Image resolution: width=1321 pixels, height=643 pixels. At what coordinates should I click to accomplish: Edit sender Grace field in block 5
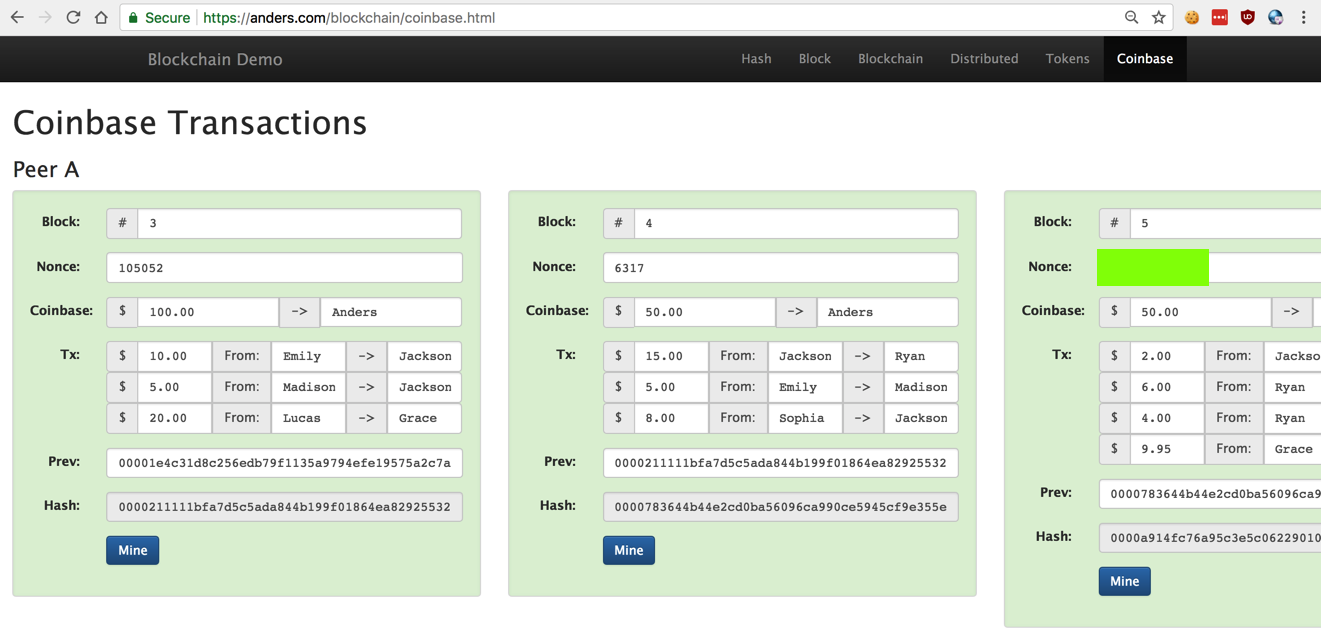[1292, 449]
